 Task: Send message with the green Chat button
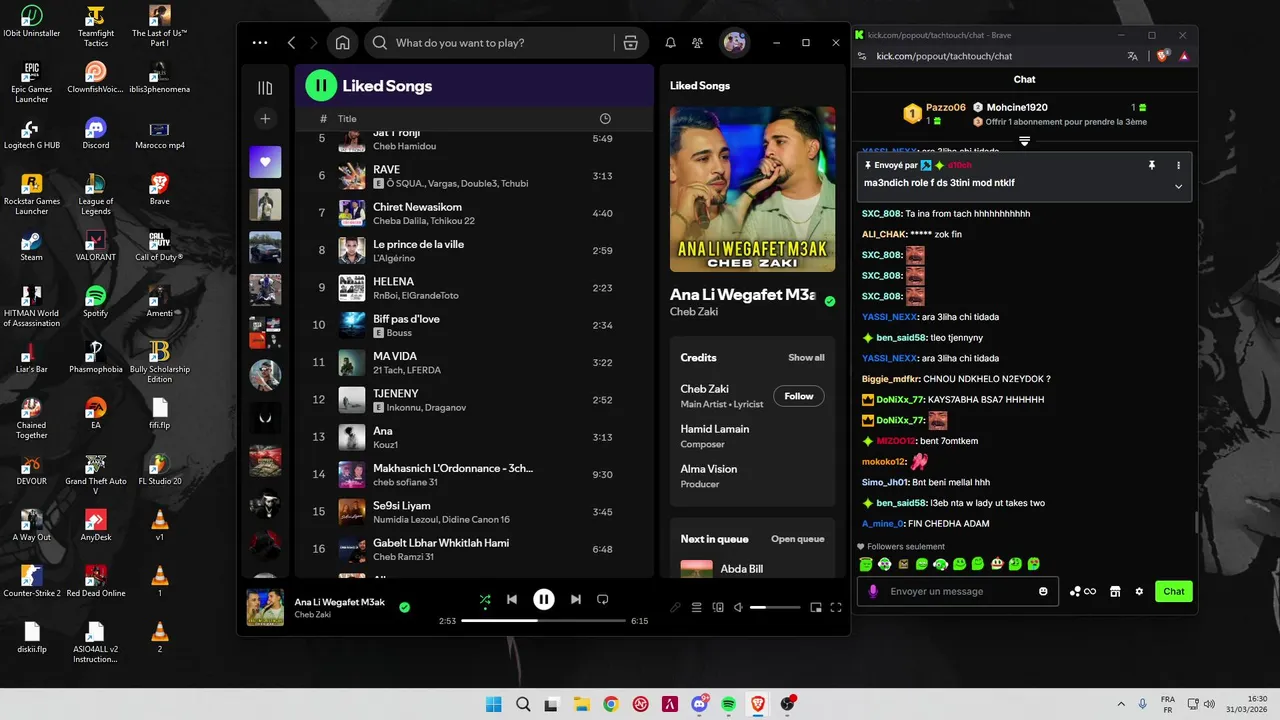(1174, 591)
